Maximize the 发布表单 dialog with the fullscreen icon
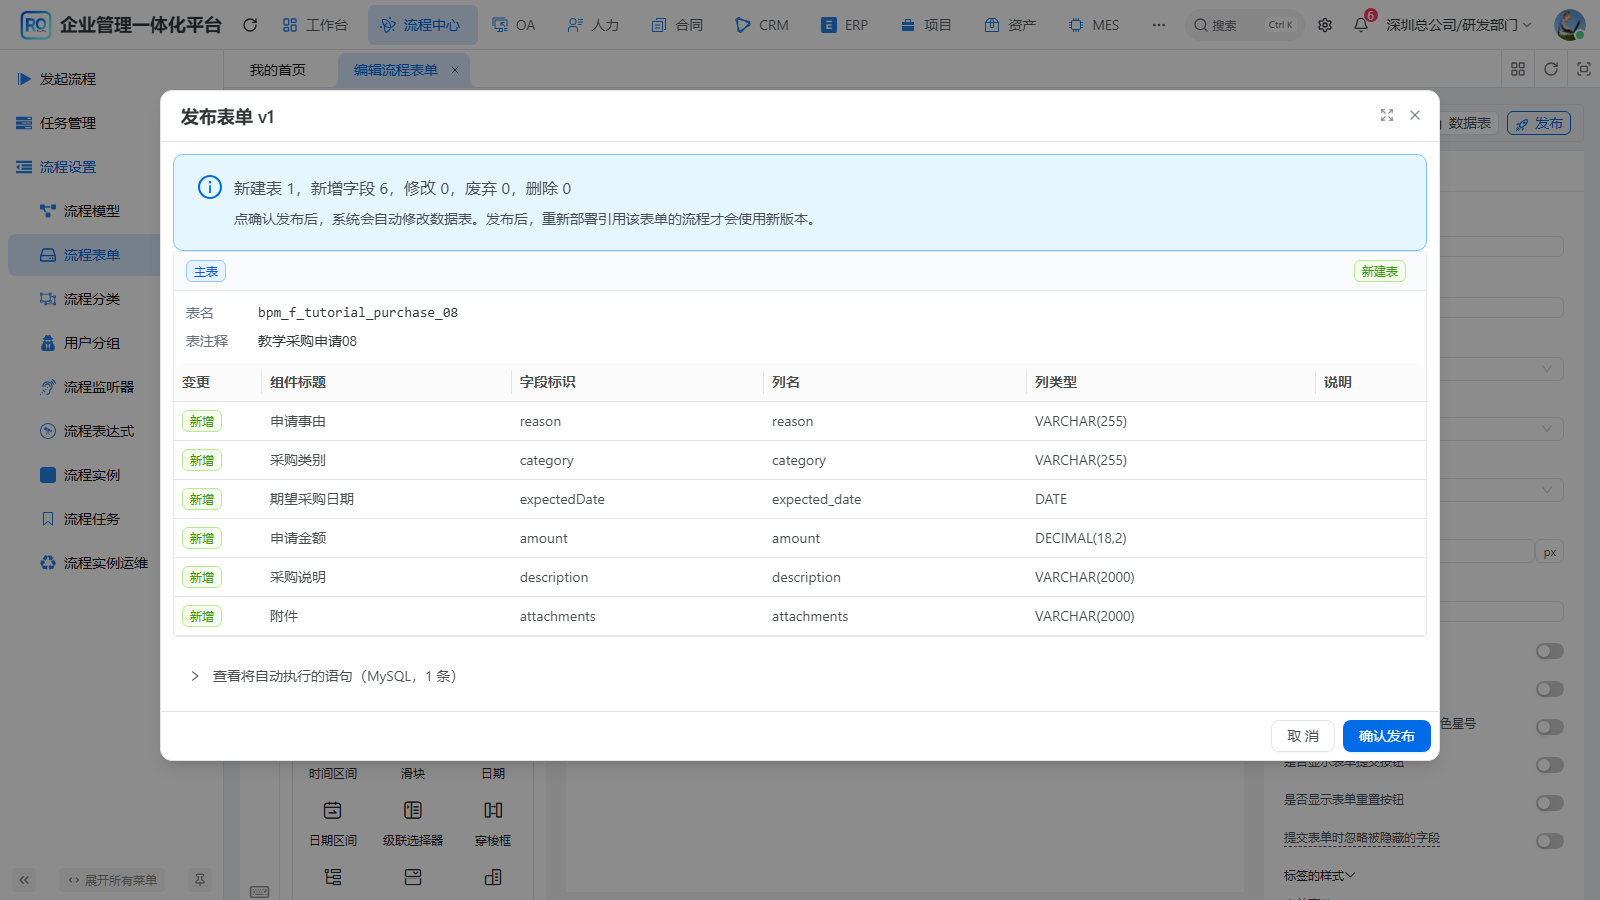The image size is (1600, 900). (1387, 115)
